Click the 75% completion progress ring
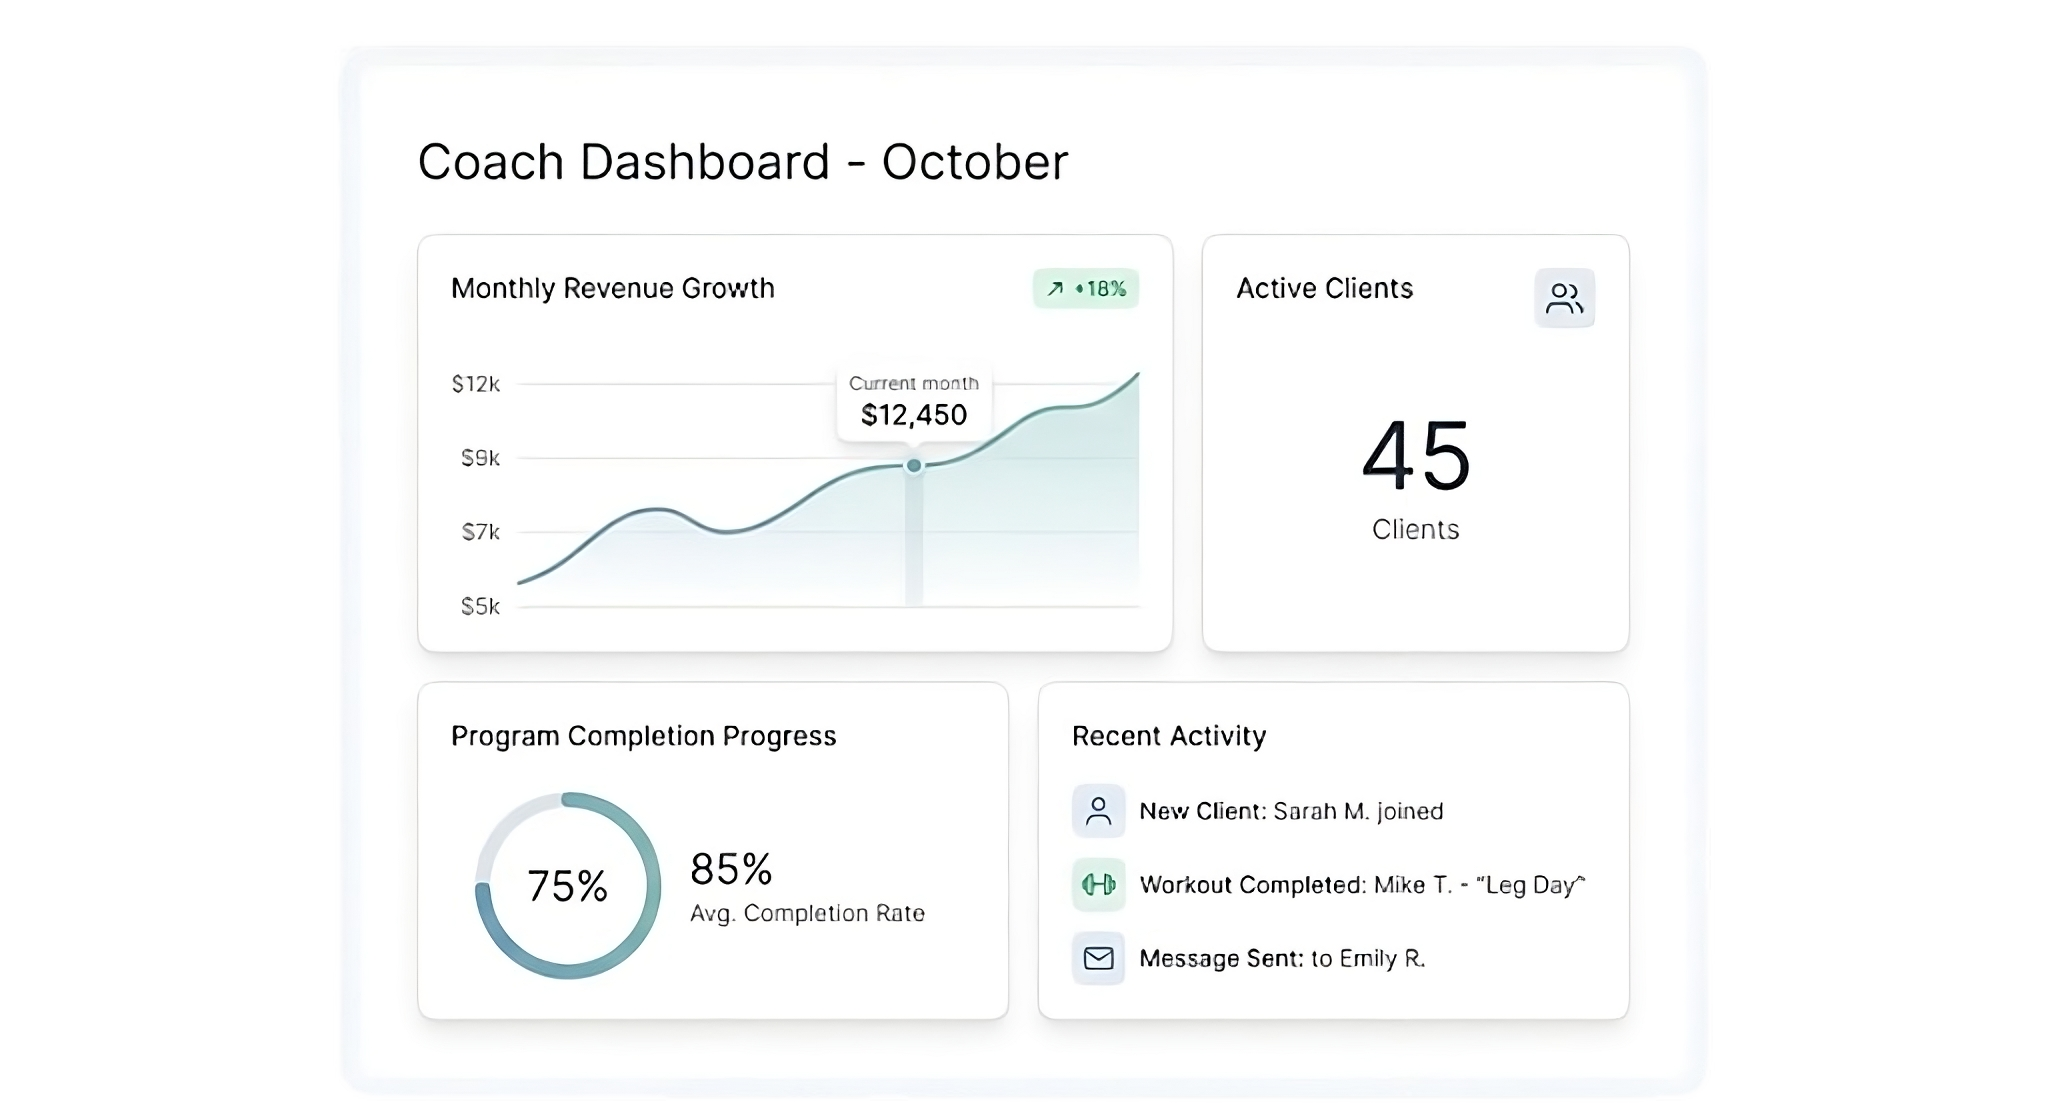 [567, 884]
